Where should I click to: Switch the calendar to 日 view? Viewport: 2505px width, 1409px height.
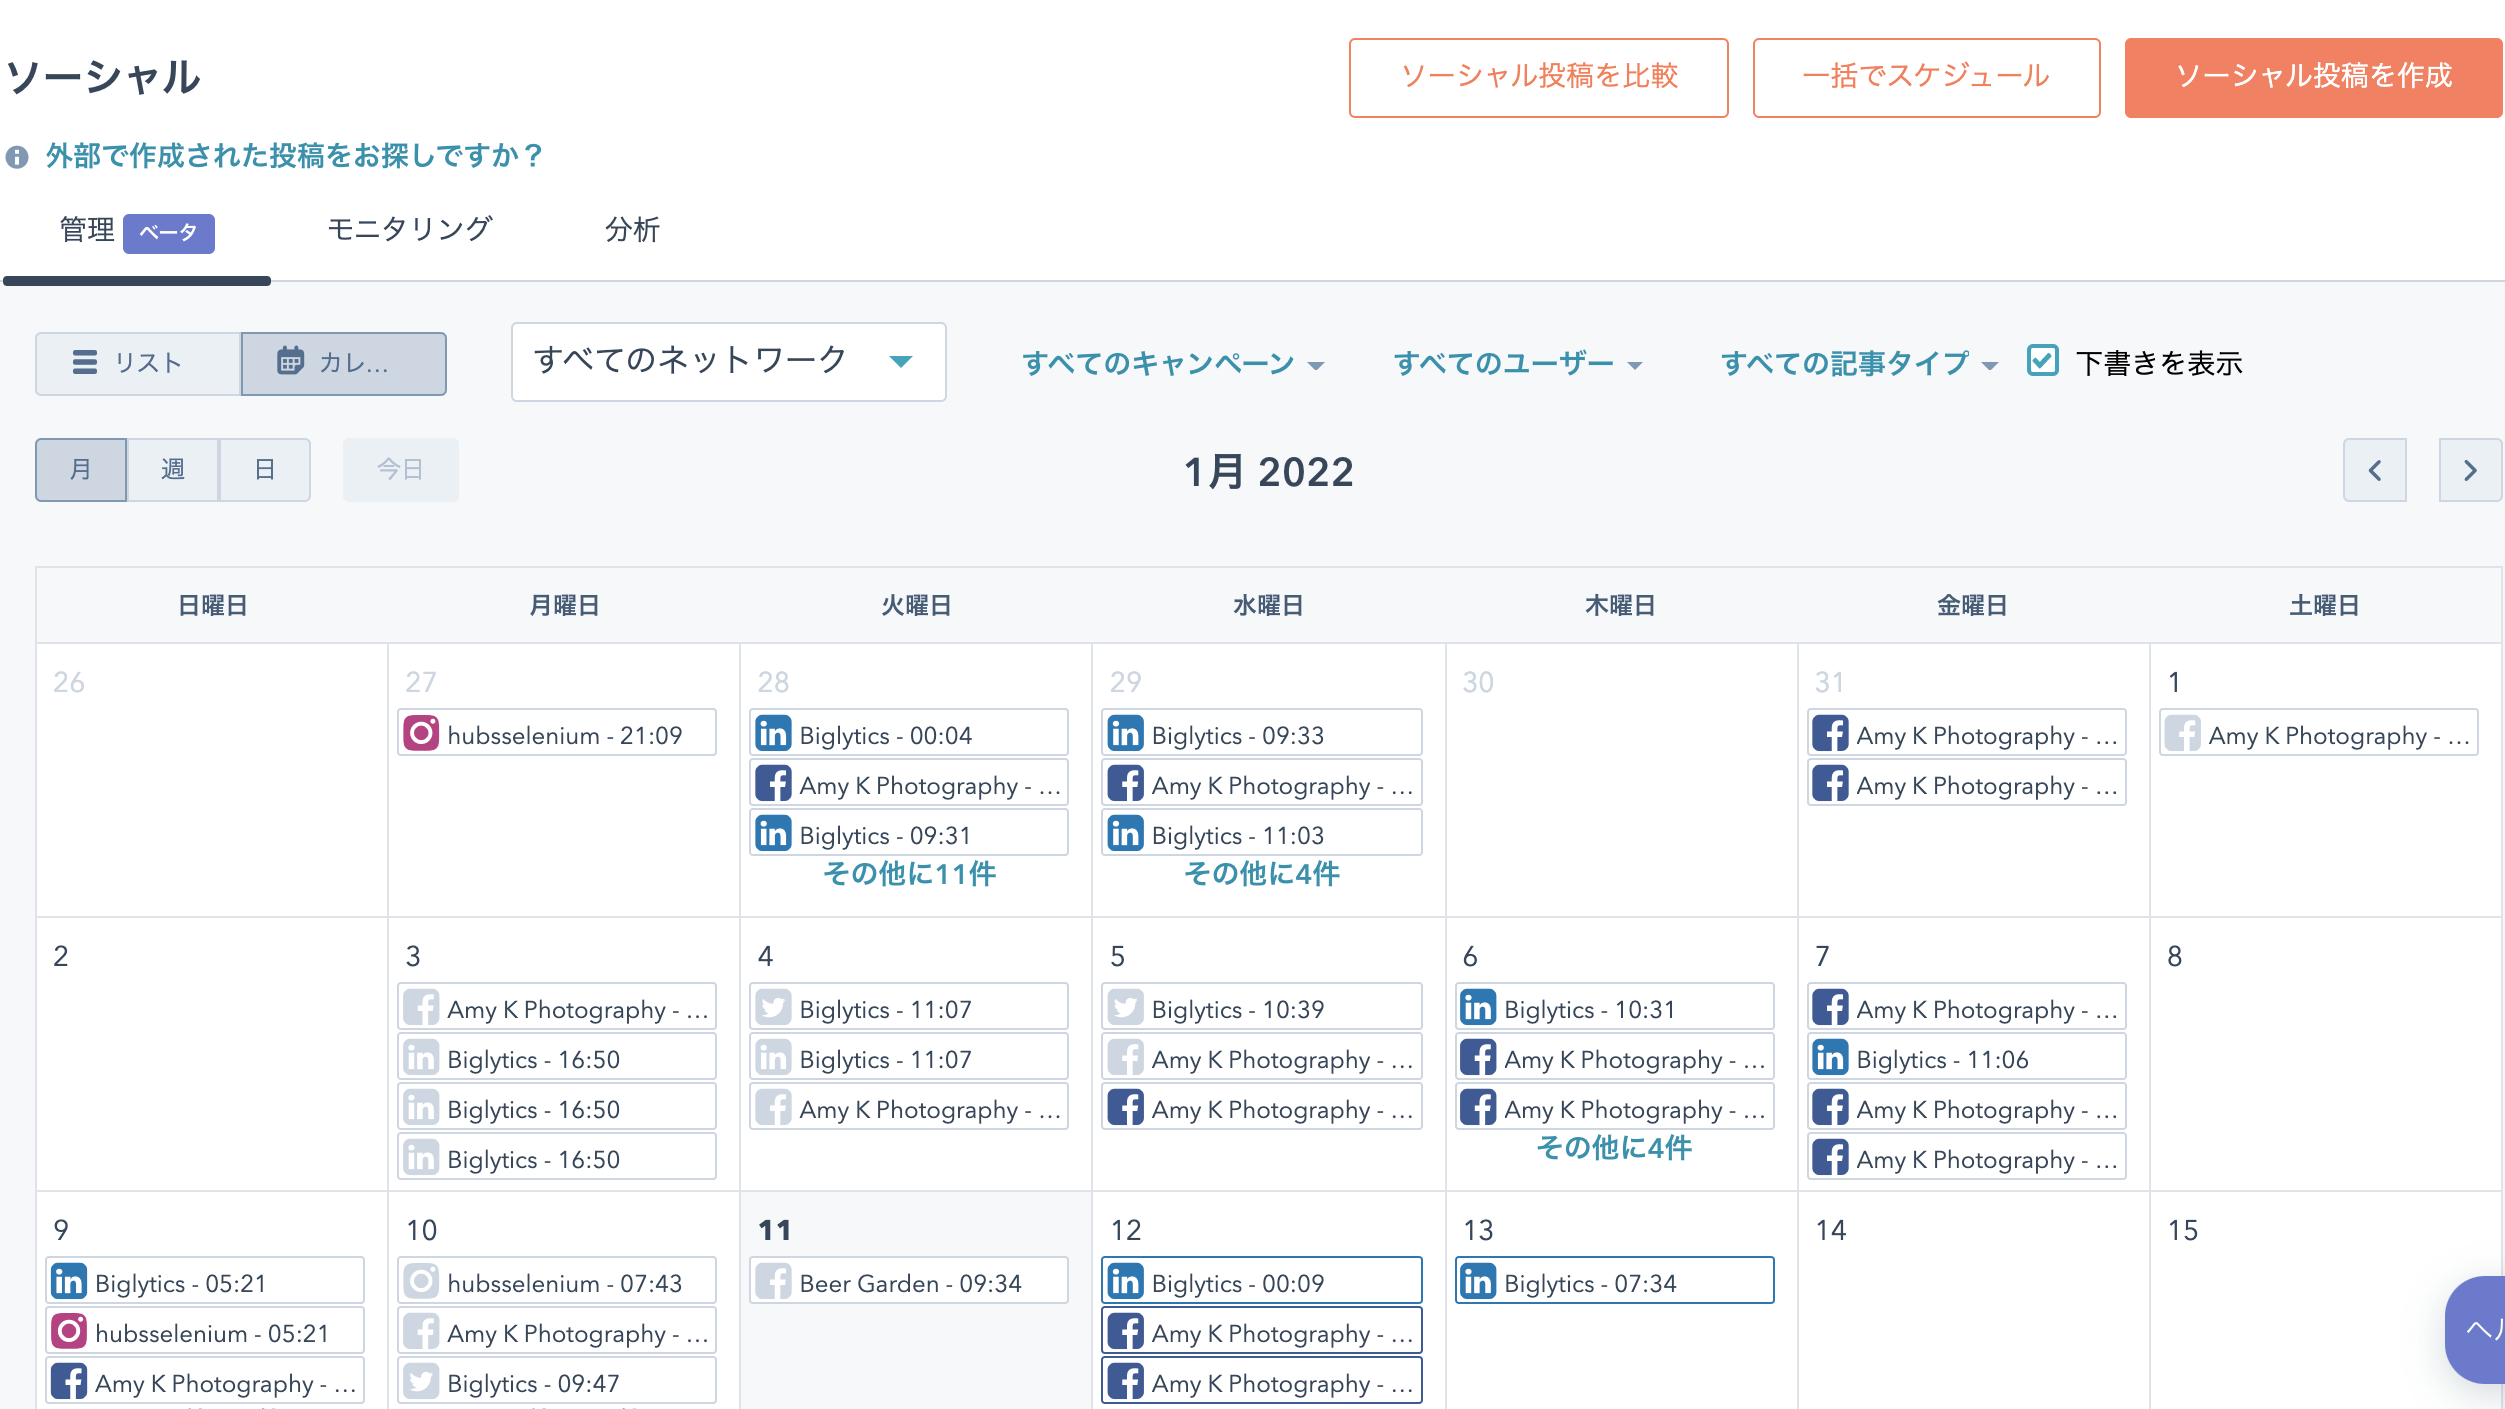click(x=264, y=469)
